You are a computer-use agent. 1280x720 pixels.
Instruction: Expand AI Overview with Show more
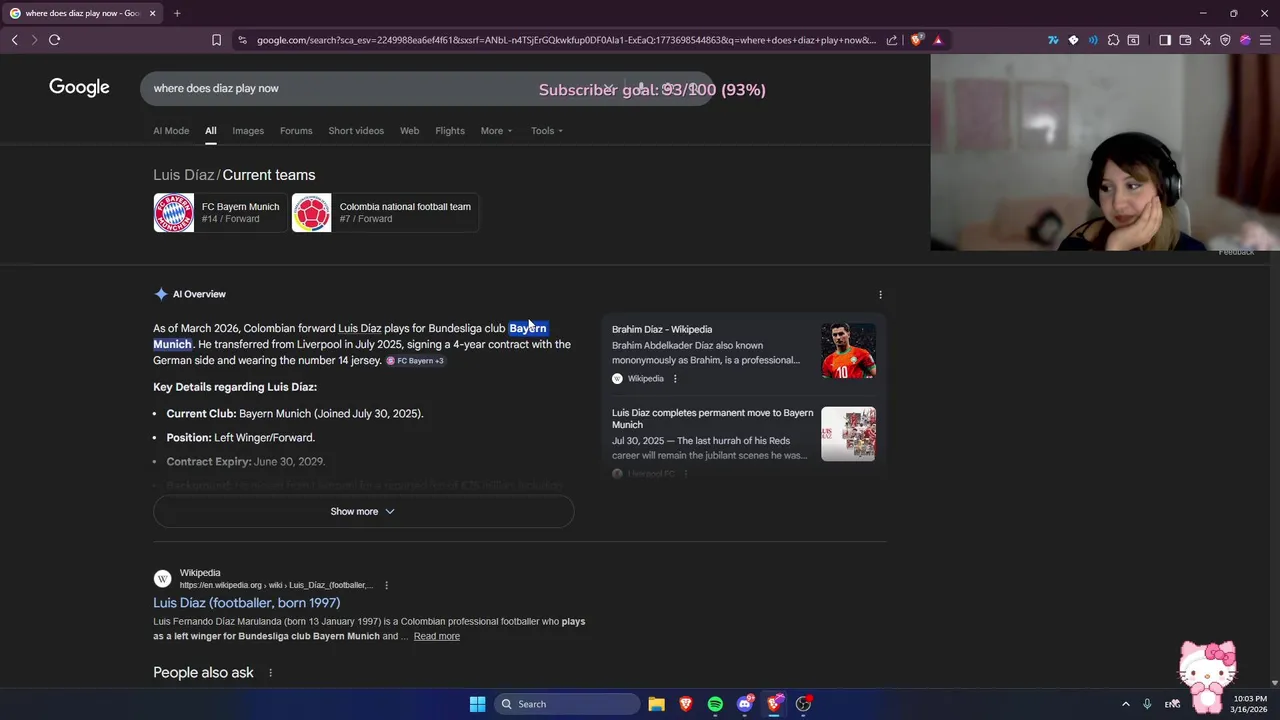tap(363, 511)
